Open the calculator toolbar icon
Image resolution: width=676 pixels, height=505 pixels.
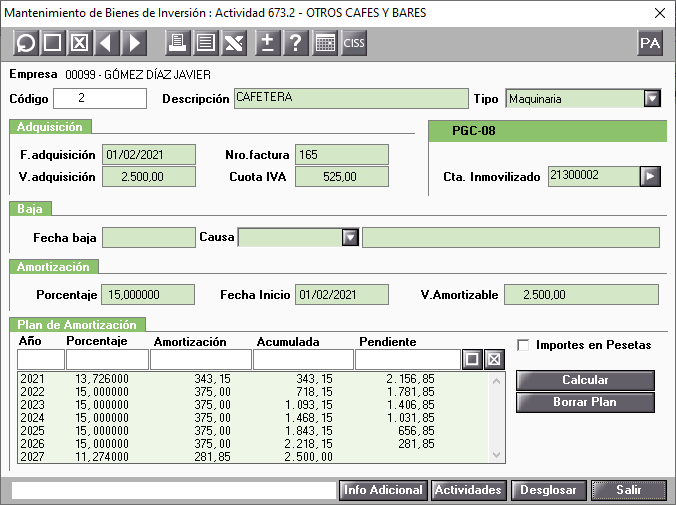(x=325, y=43)
